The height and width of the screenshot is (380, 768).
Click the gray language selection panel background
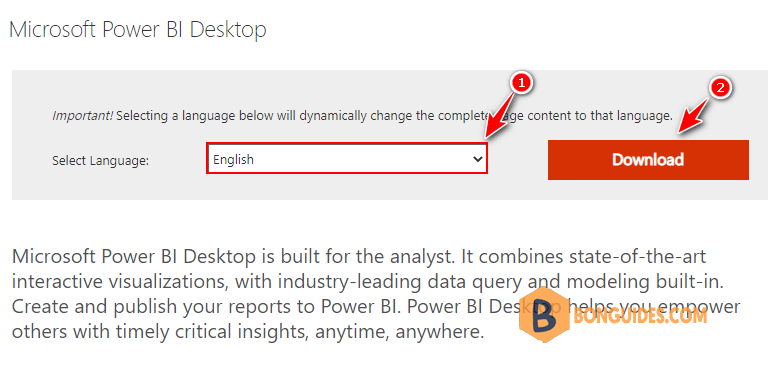389,135
